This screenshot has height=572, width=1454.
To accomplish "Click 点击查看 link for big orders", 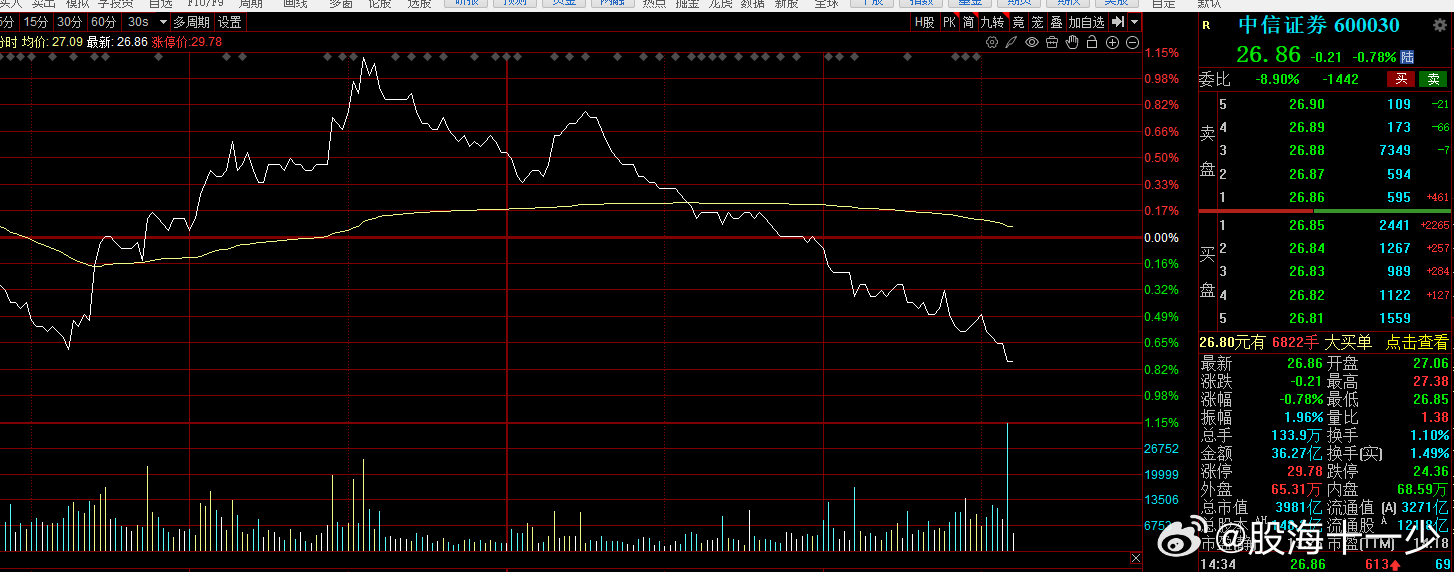I will 1416,342.
